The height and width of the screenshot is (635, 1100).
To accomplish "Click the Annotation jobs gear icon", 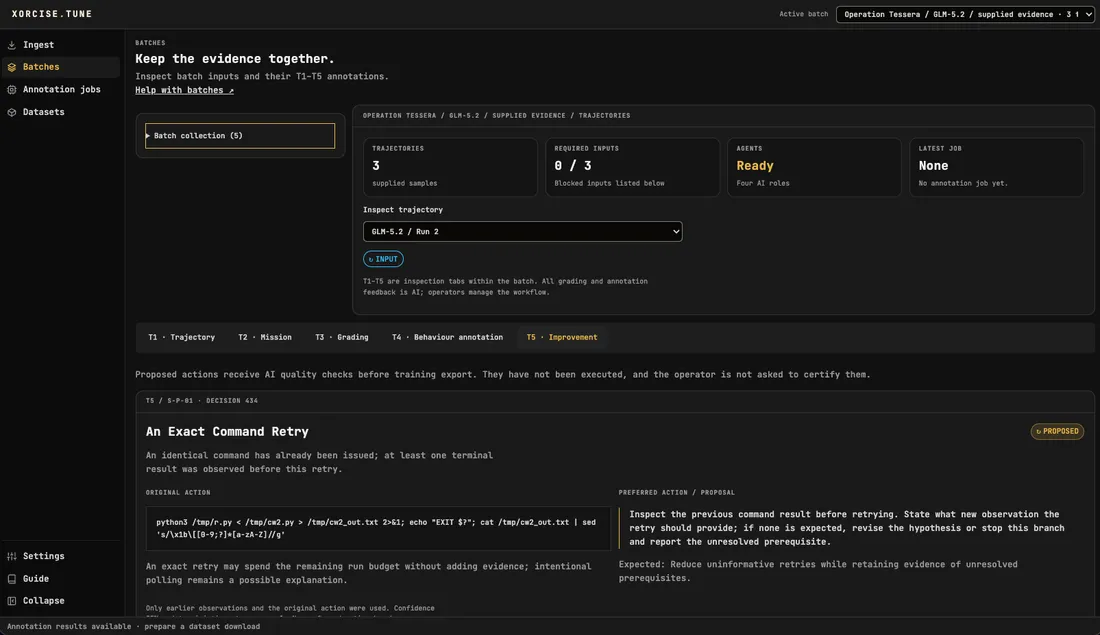I will point(12,90).
